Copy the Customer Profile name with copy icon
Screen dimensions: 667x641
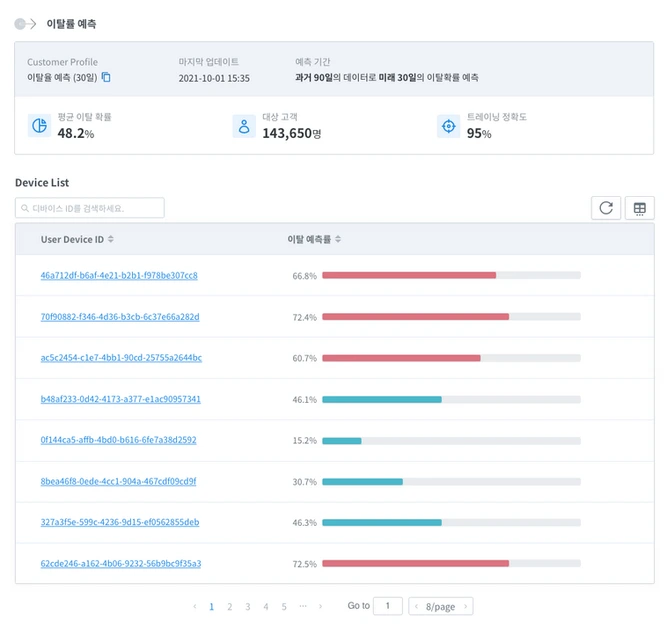(106, 77)
